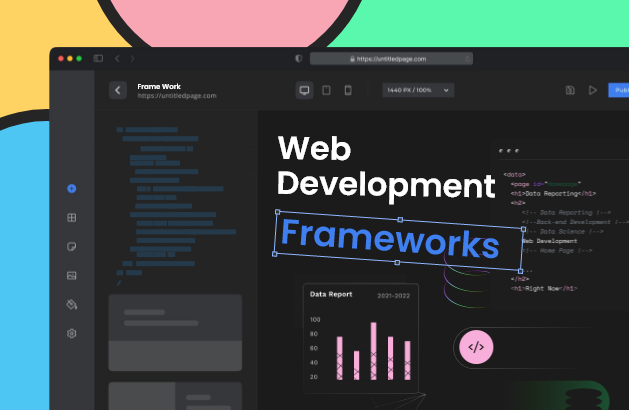629x410 pixels.
Task: Click the save file icon in top bar
Action: pos(570,90)
